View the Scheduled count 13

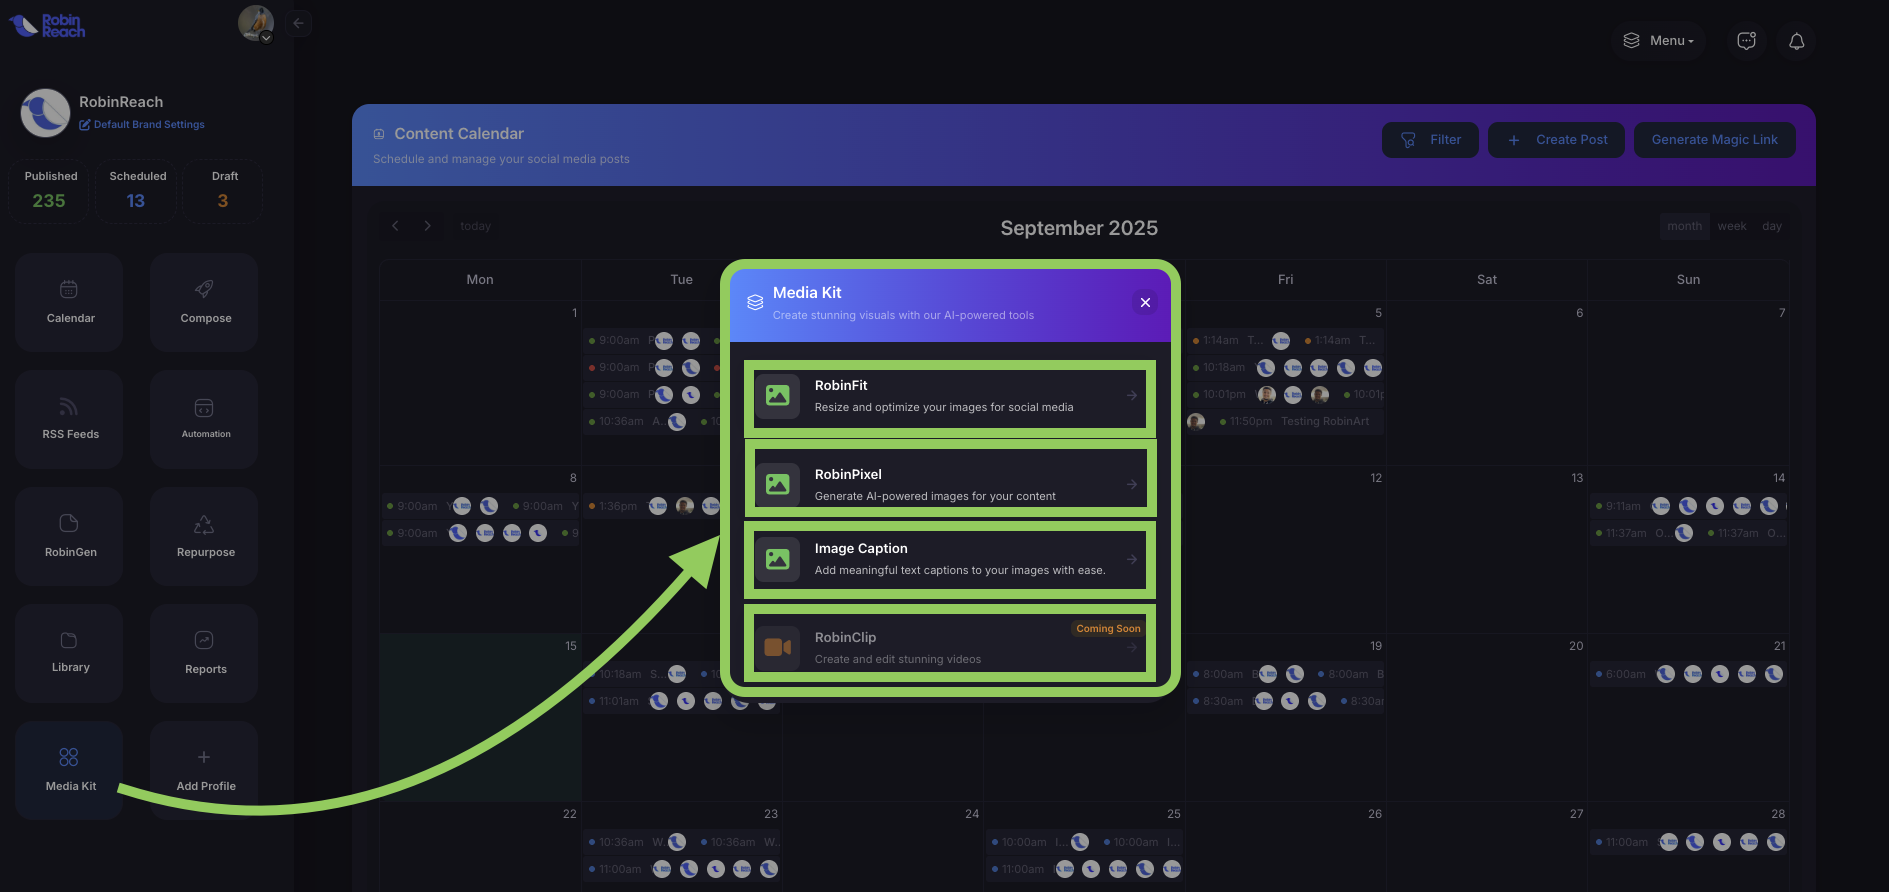[x=136, y=201]
